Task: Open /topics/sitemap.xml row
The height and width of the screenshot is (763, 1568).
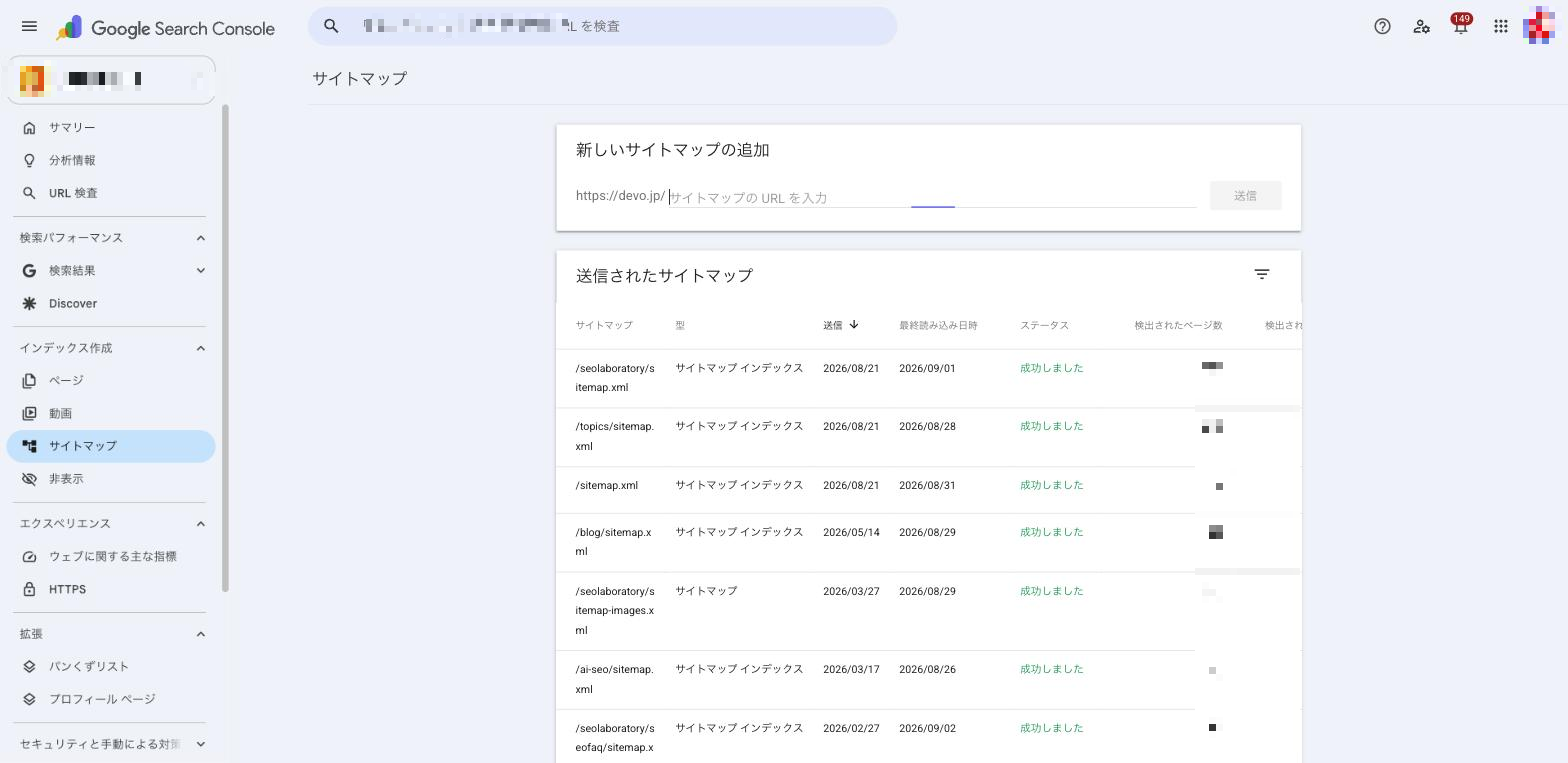Action: (x=929, y=437)
